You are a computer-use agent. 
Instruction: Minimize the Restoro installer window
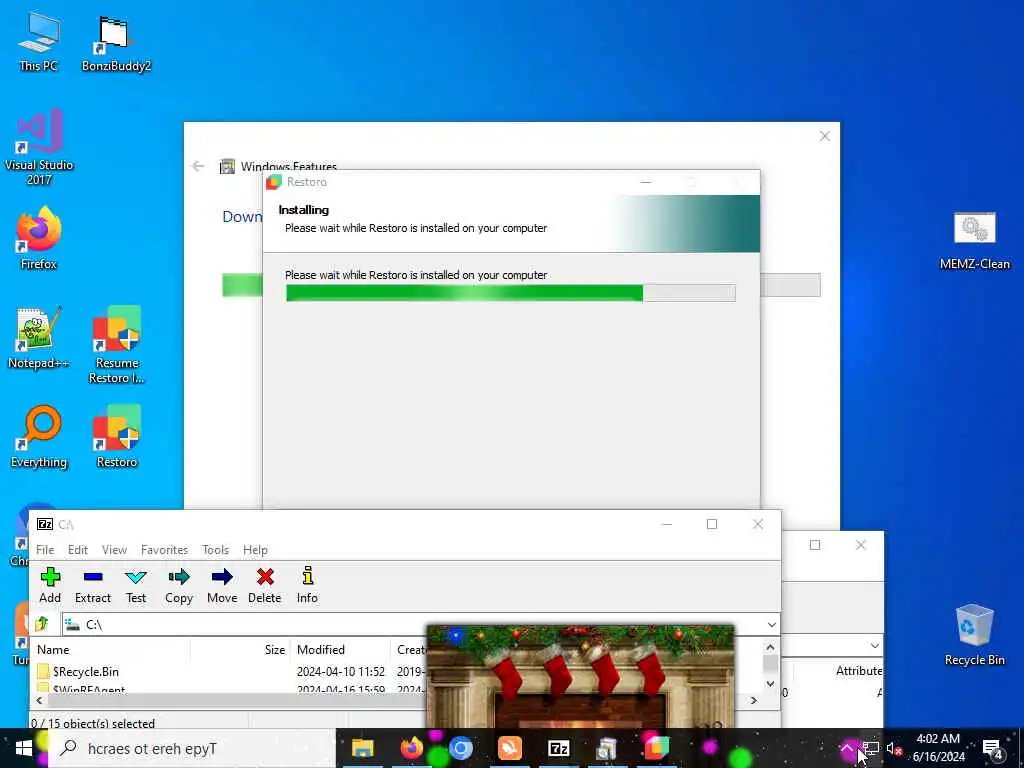pos(646,182)
